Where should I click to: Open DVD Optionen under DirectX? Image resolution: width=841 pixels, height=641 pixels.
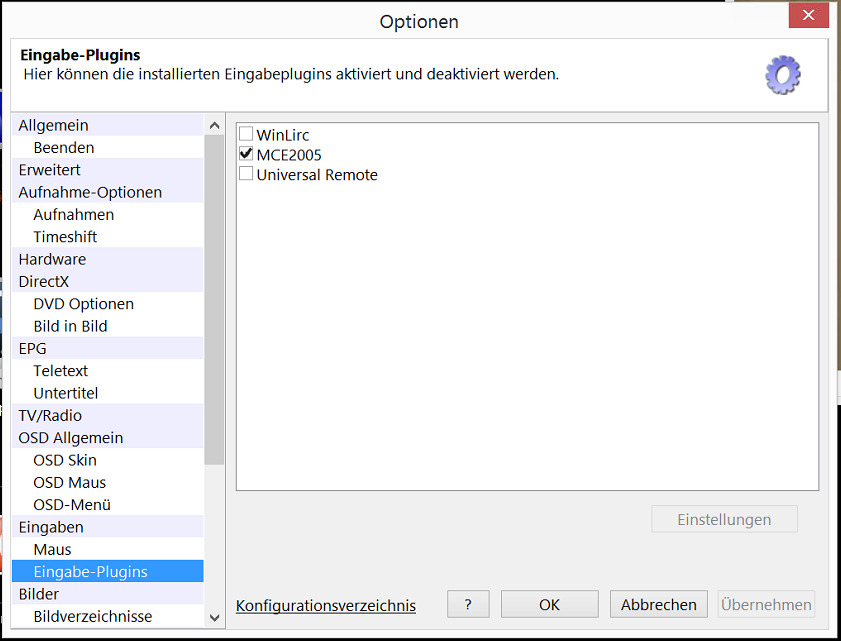tap(83, 304)
